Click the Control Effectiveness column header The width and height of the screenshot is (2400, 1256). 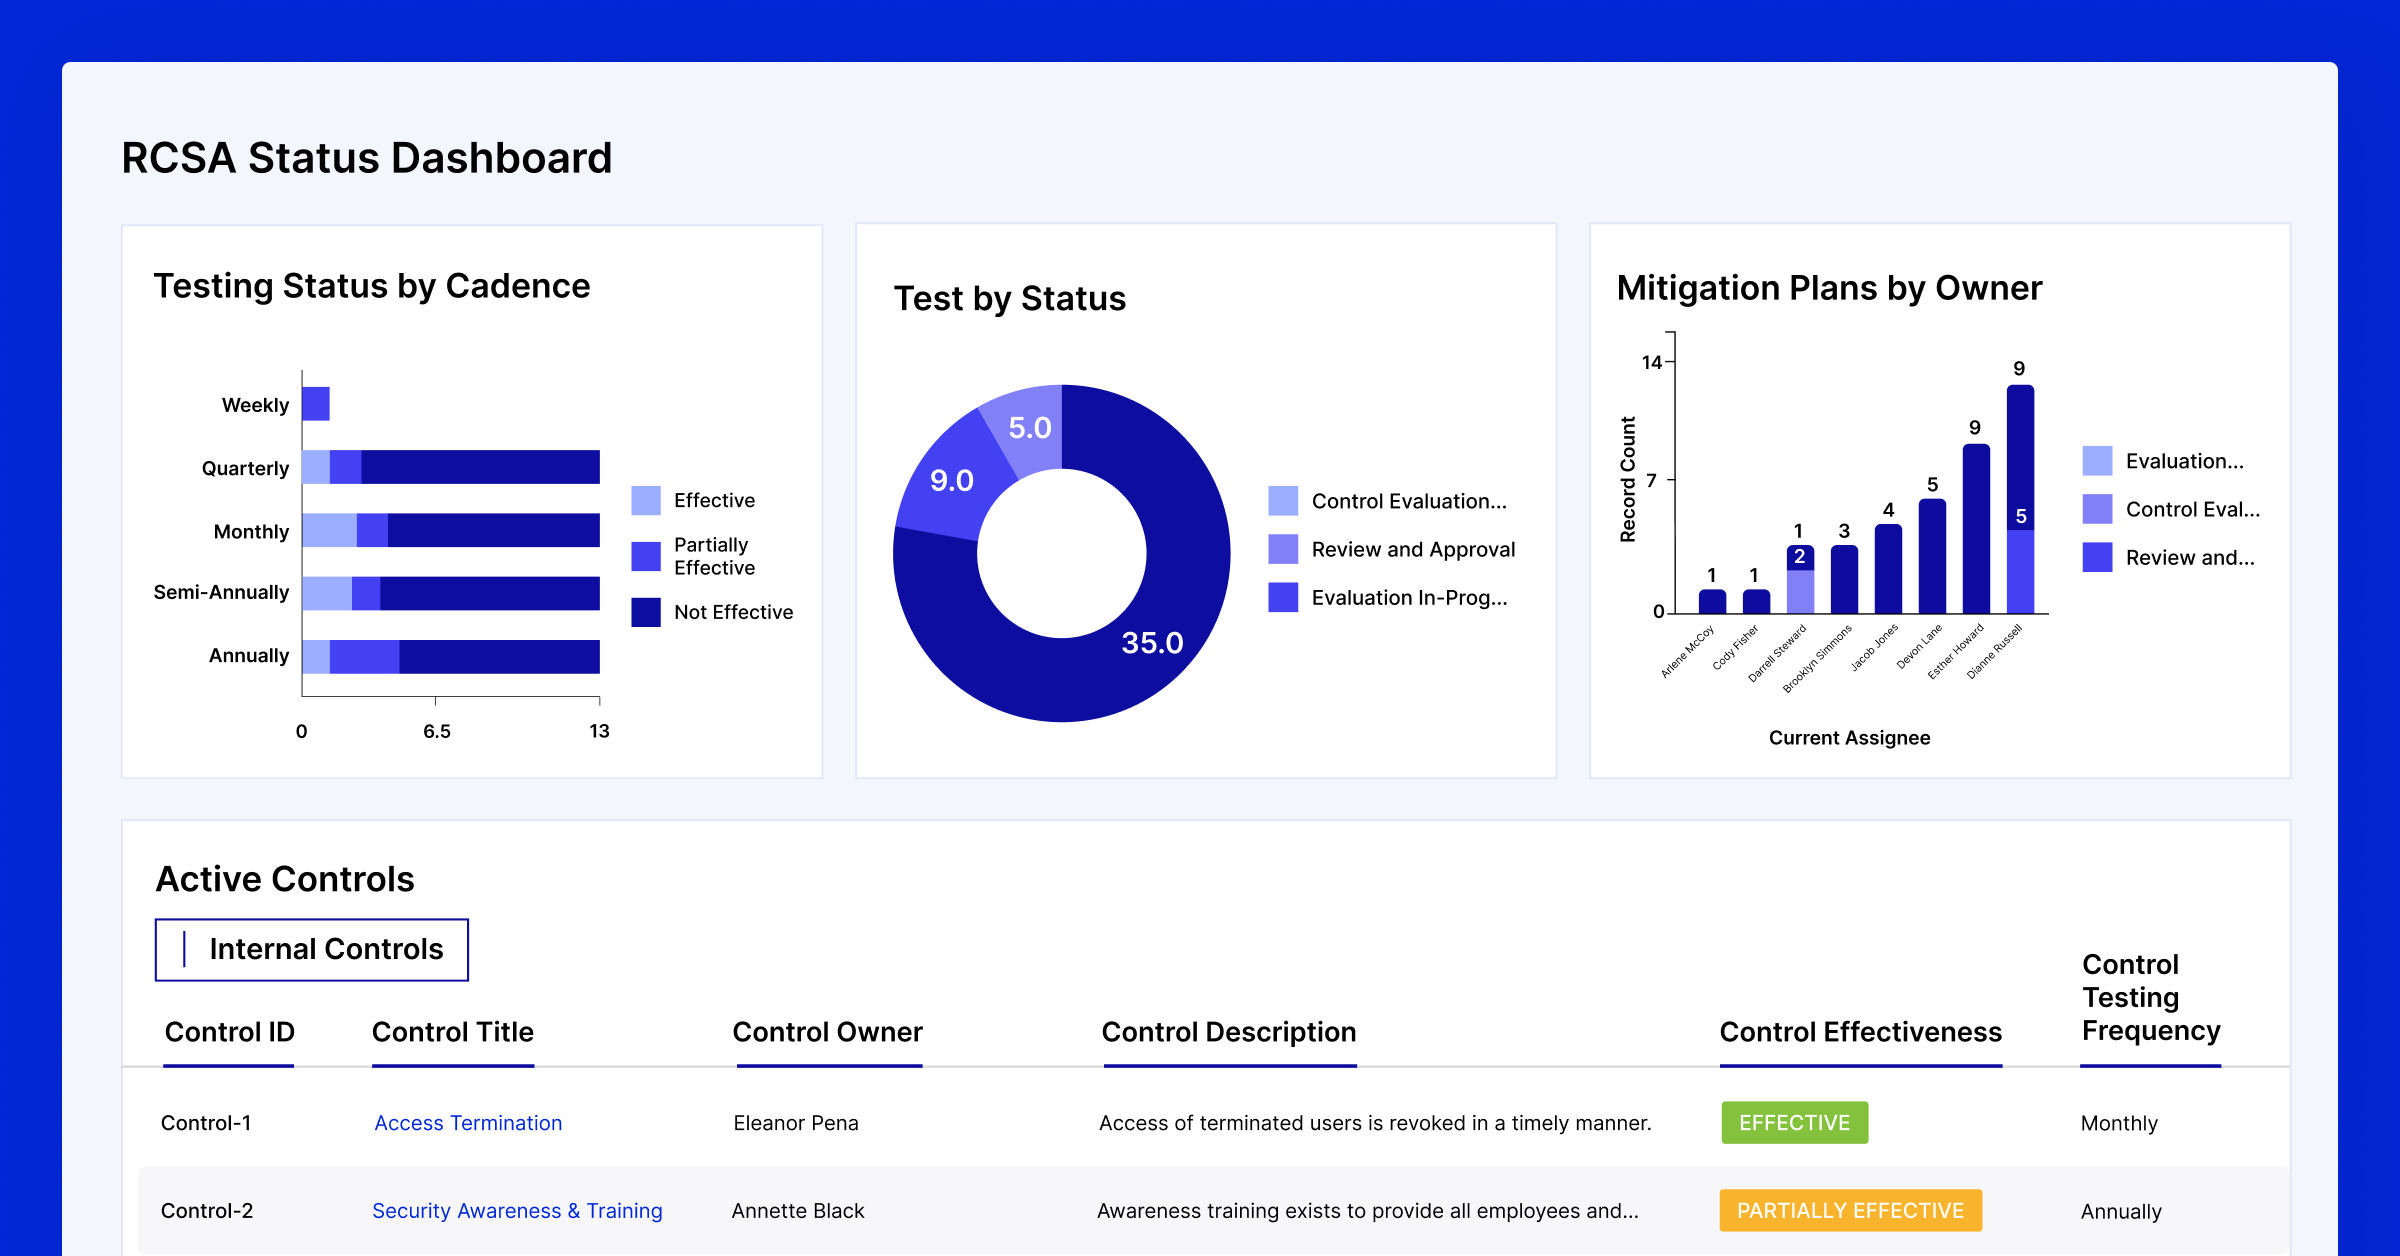point(1860,1031)
